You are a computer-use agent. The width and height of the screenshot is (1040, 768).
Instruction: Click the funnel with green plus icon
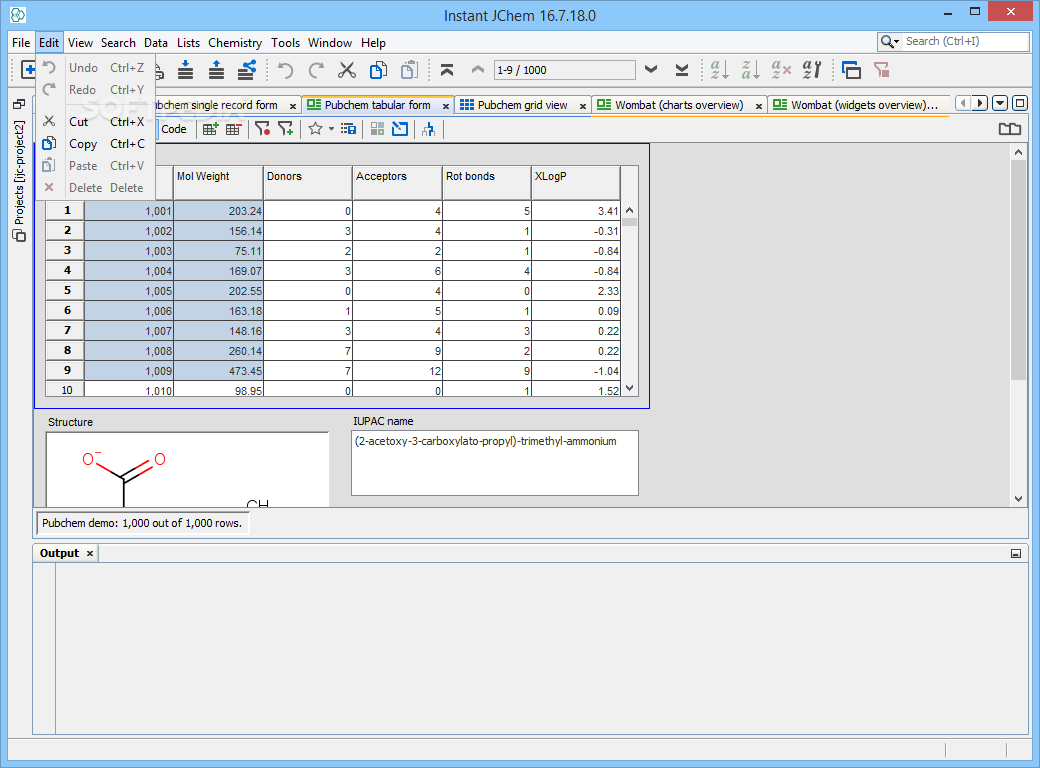[285, 129]
